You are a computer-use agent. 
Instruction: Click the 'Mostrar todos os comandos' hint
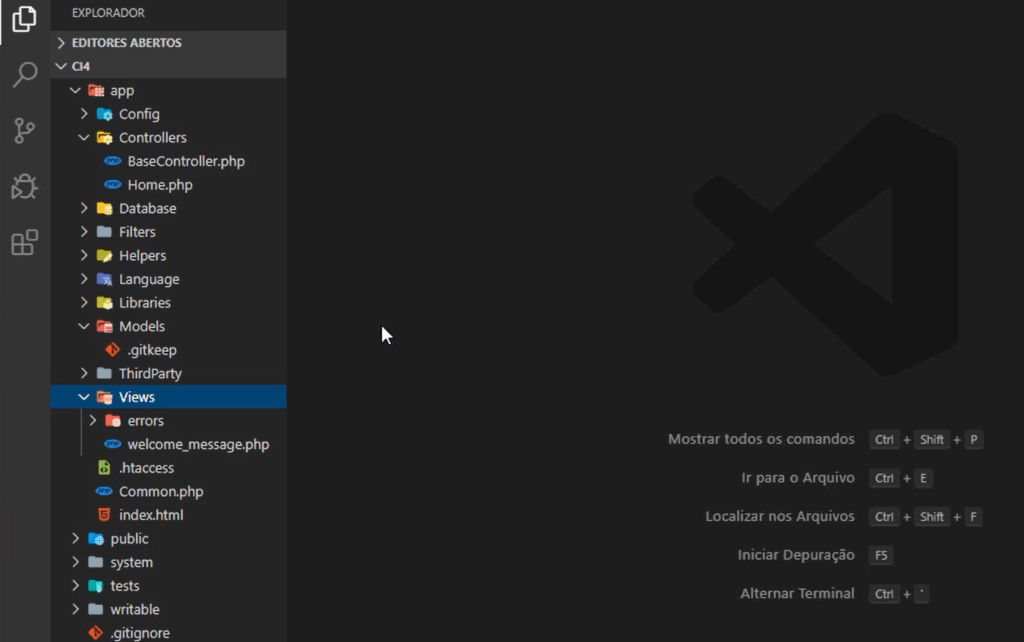tap(761, 439)
